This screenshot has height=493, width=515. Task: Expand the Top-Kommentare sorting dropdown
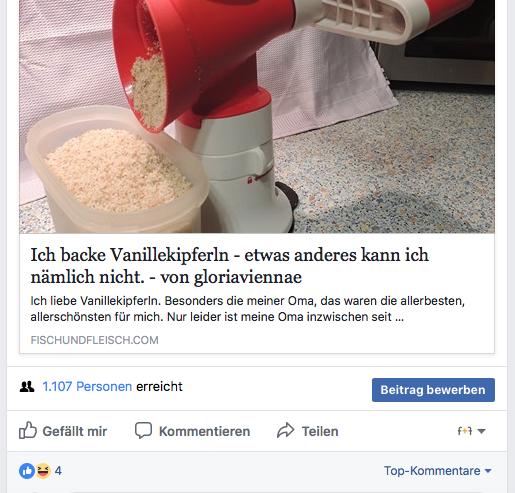coord(438,471)
